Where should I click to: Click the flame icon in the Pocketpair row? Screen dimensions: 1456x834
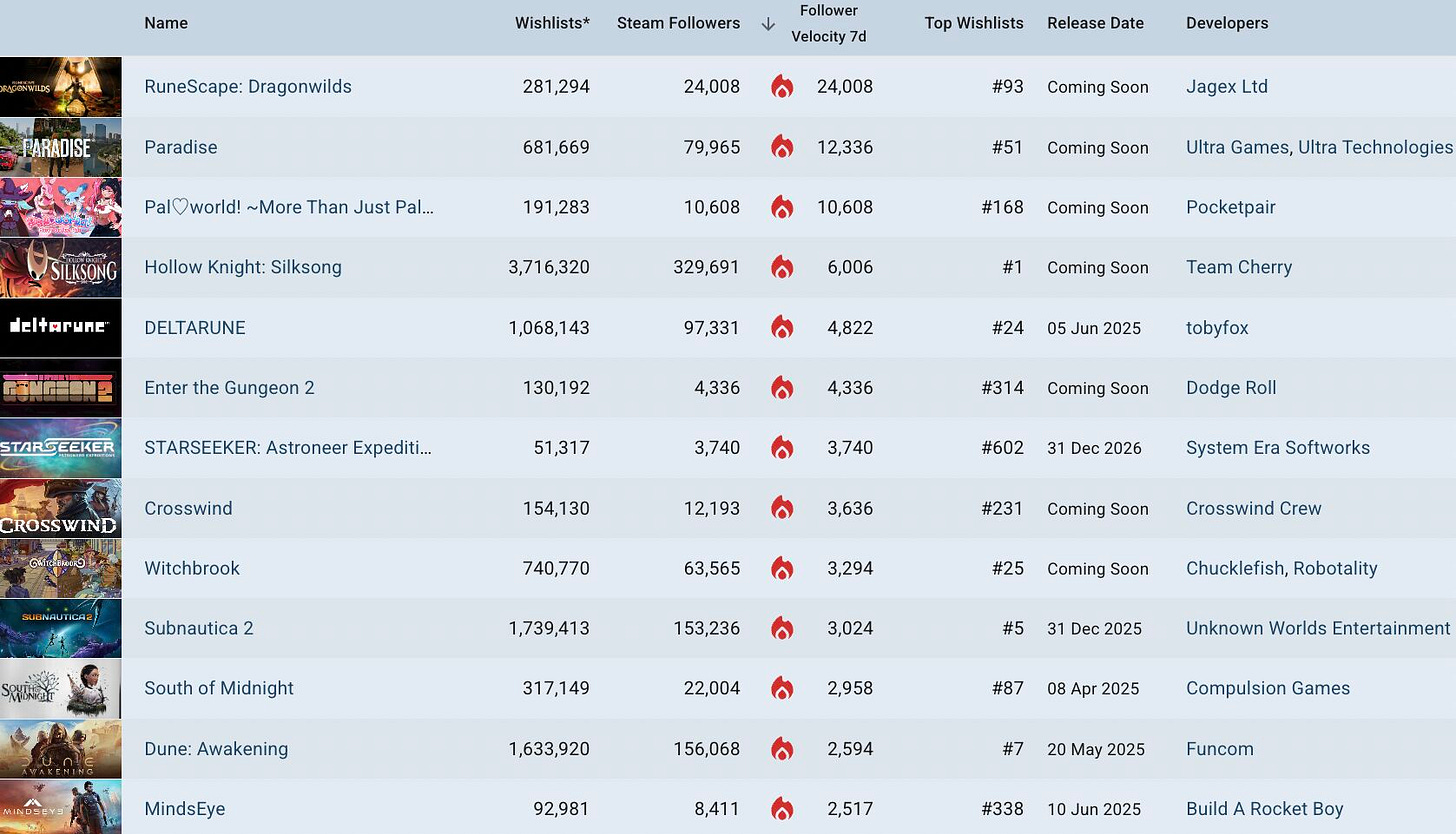[x=782, y=207]
